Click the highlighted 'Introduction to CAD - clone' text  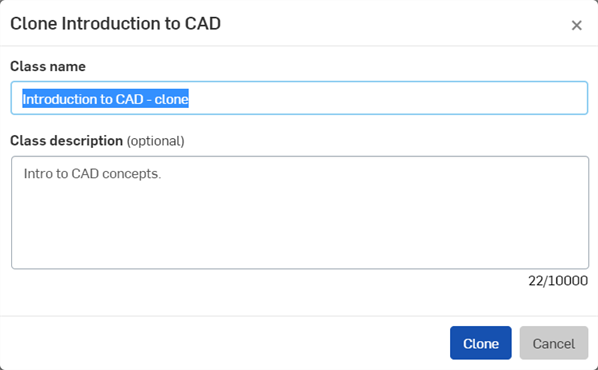(x=105, y=99)
